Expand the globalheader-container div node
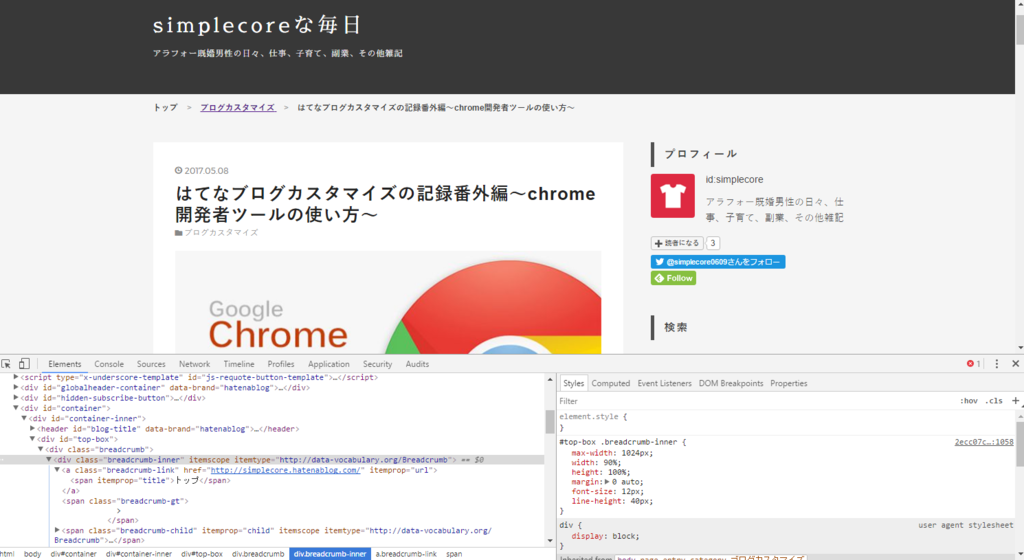Viewport: 1024px width, 560px height. (16, 387)
